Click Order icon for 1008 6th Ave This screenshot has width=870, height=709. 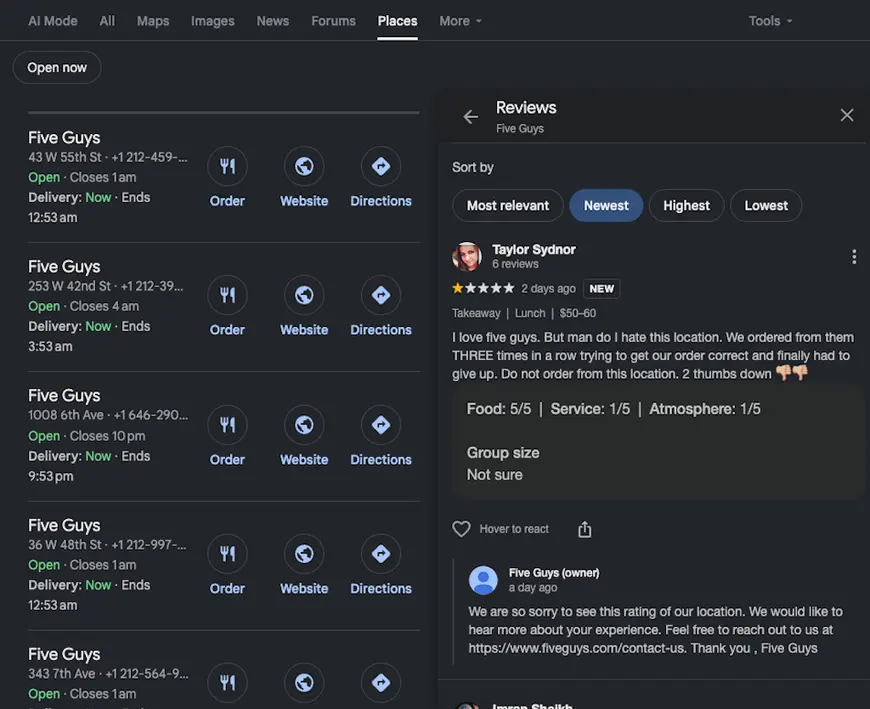[227, 424]
